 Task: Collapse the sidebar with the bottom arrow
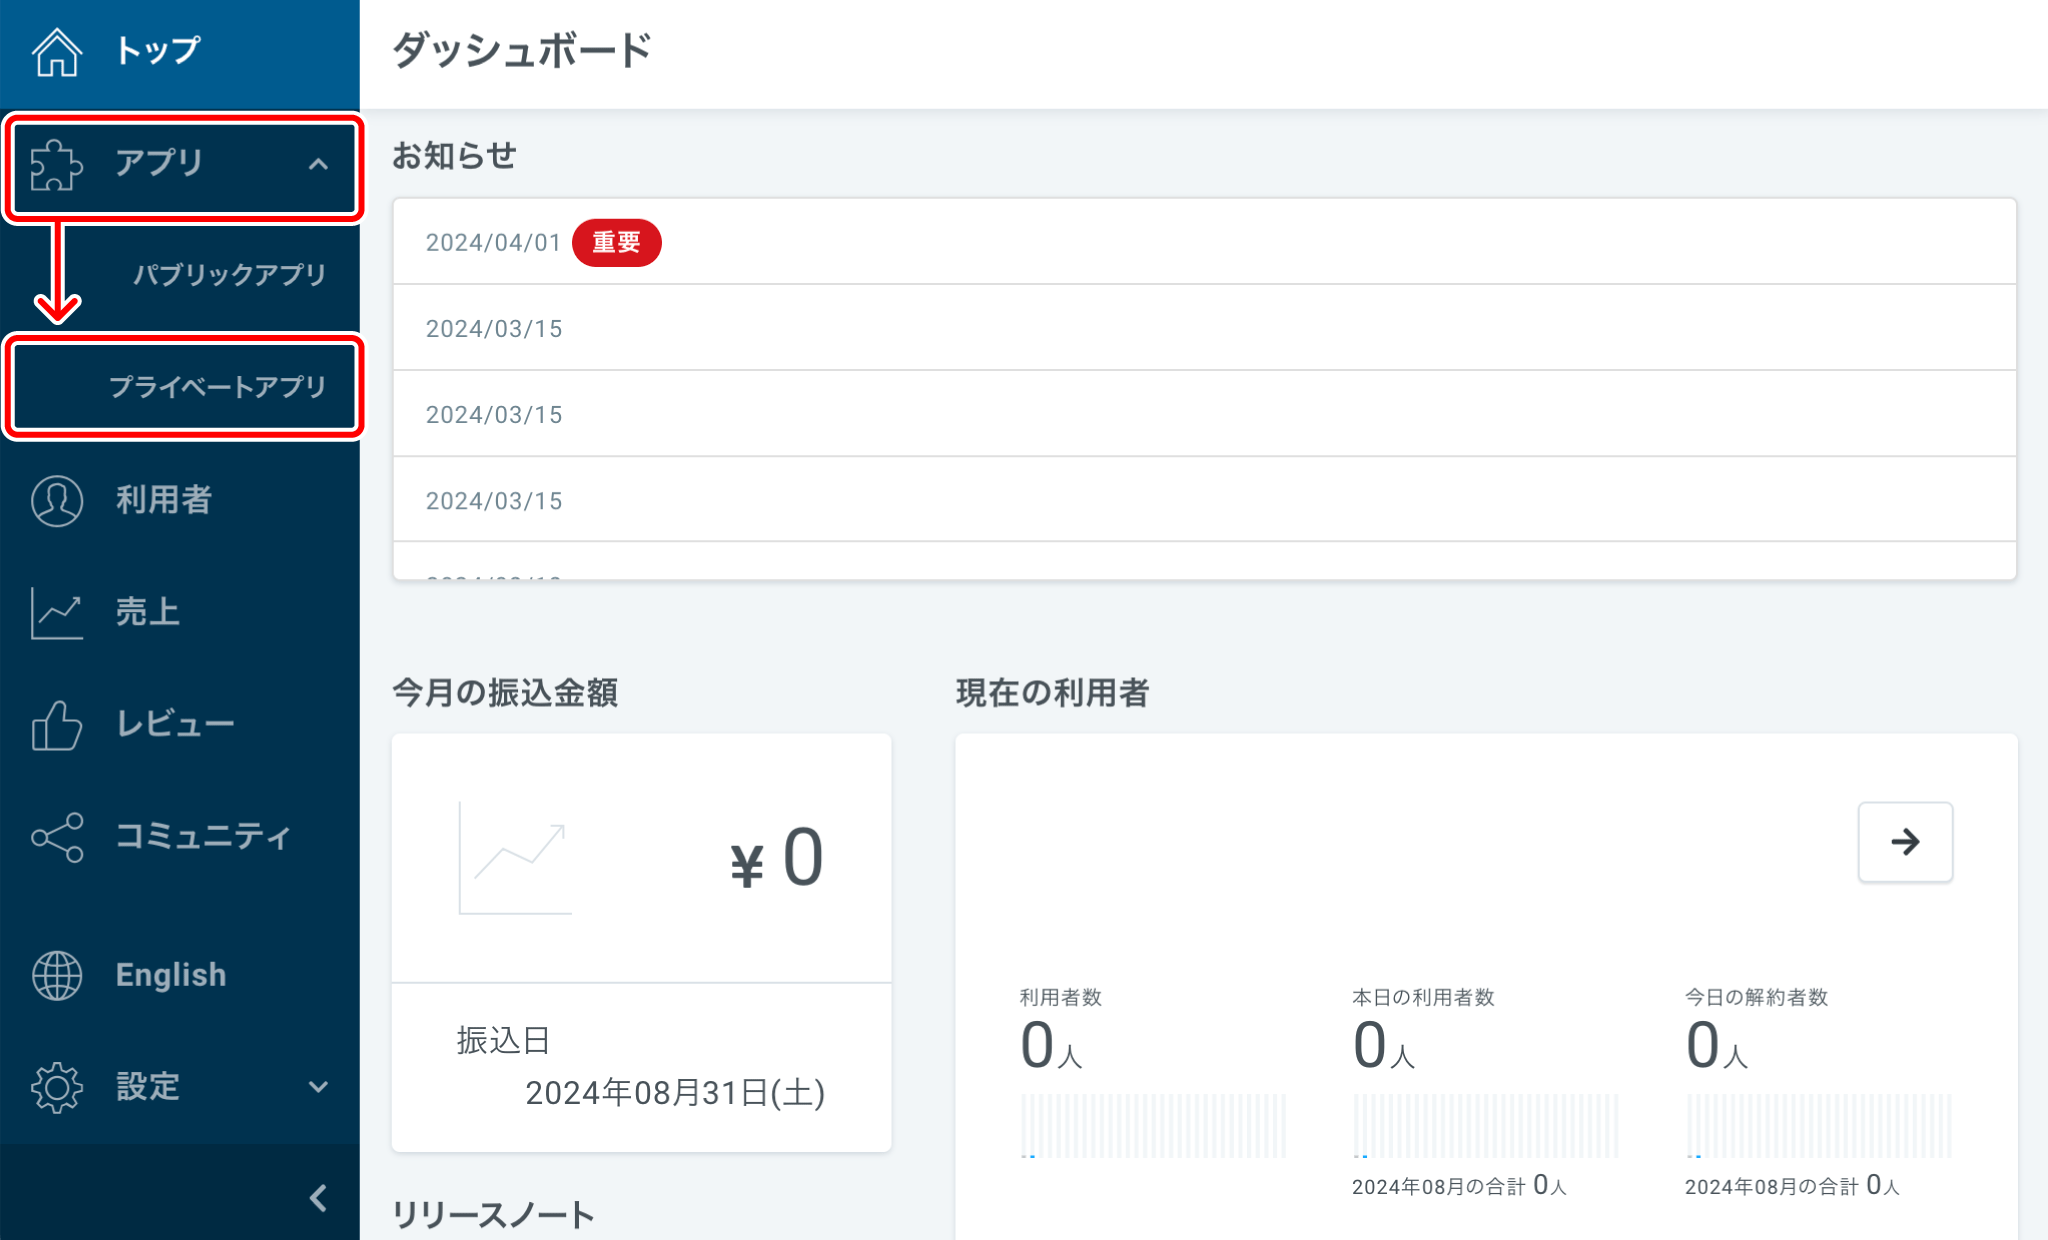click(318, 1198)
